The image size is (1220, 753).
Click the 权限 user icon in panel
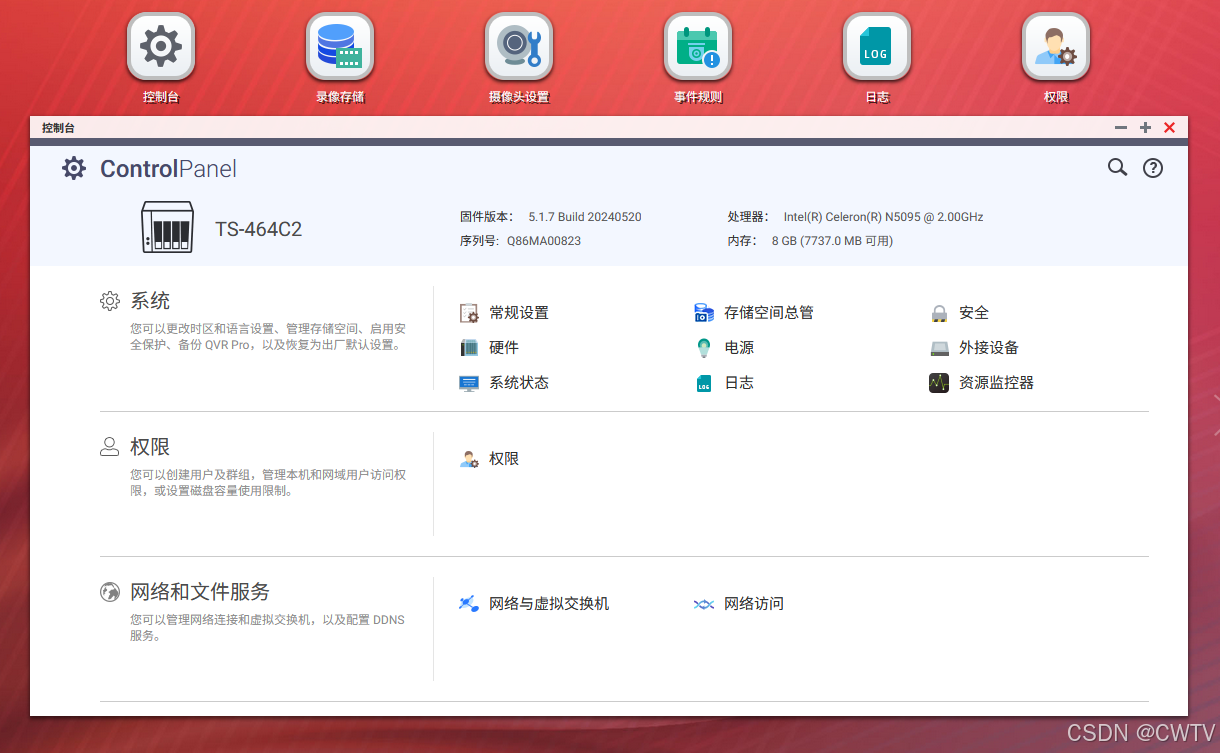pos(469,459)
